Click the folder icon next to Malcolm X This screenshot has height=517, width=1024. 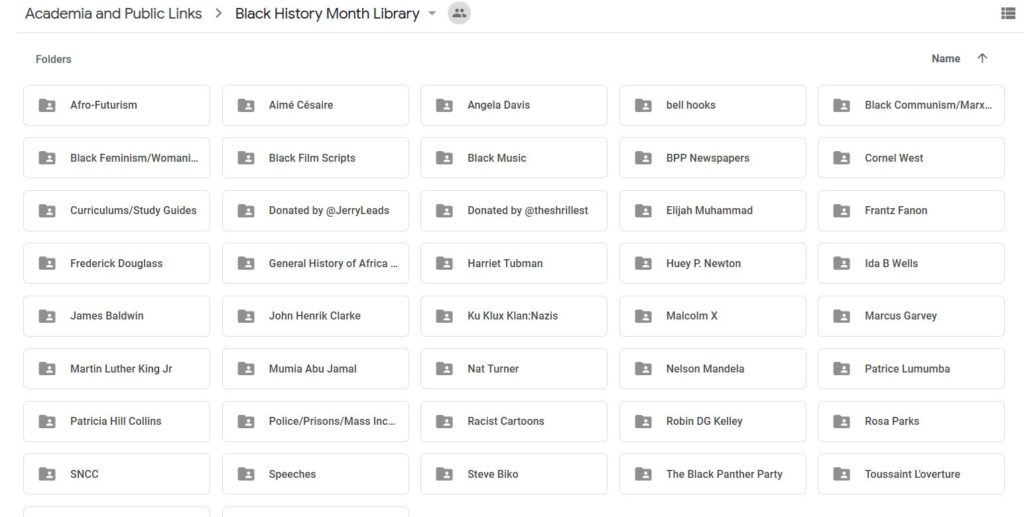pyautogui.click(x=643, y=316)
